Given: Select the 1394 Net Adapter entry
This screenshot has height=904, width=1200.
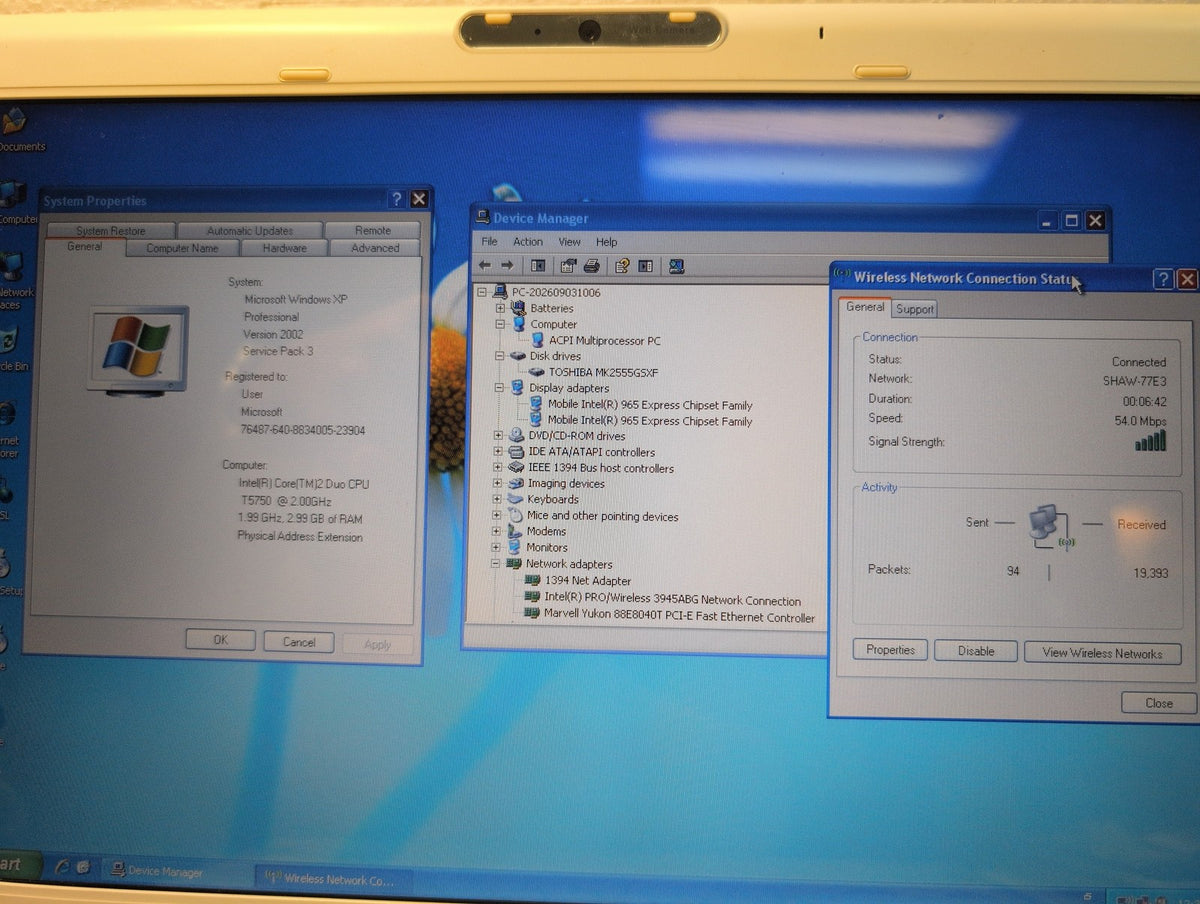Looking at the screenshot, I should (588, 580).
